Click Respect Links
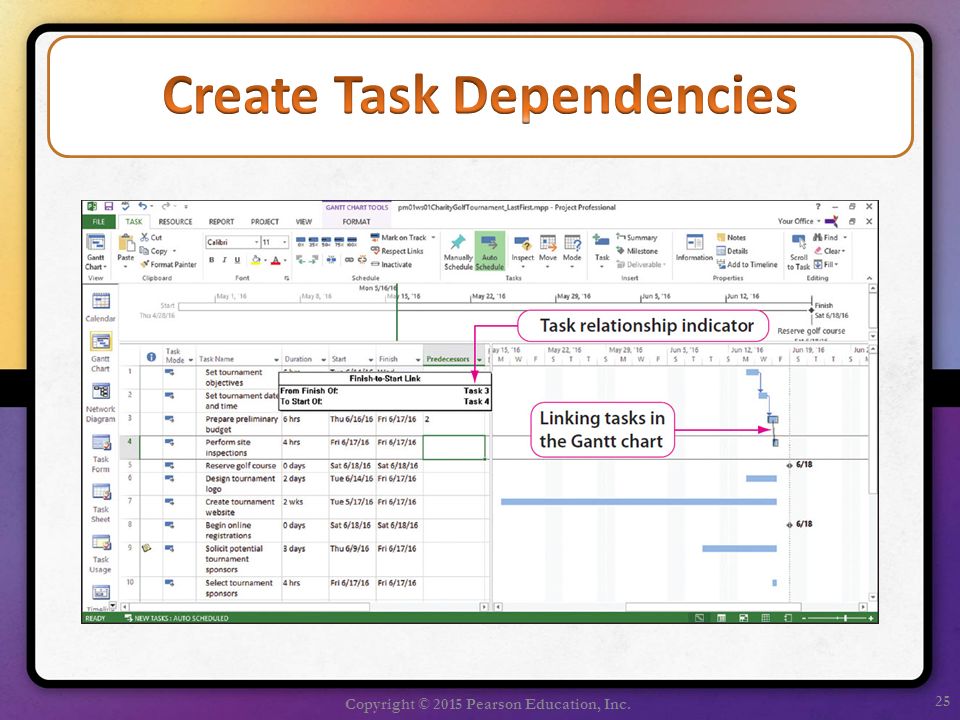960x720 pixels. click(x=397, y=251)
